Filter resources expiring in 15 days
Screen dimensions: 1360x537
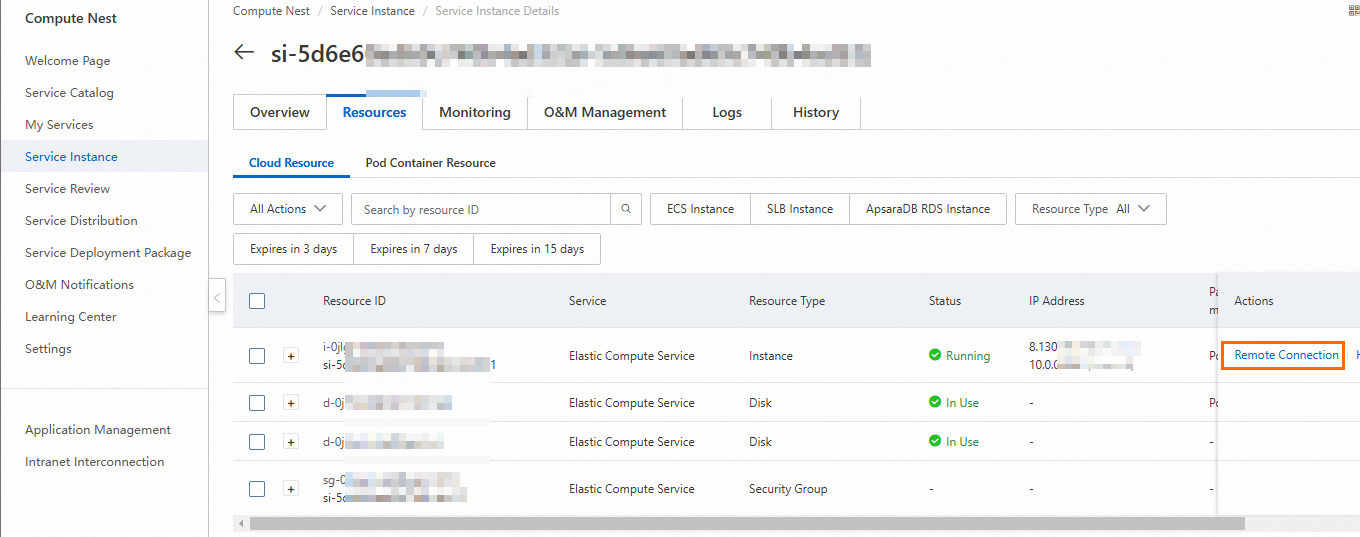pyautogui.click(x=537, y=249)
